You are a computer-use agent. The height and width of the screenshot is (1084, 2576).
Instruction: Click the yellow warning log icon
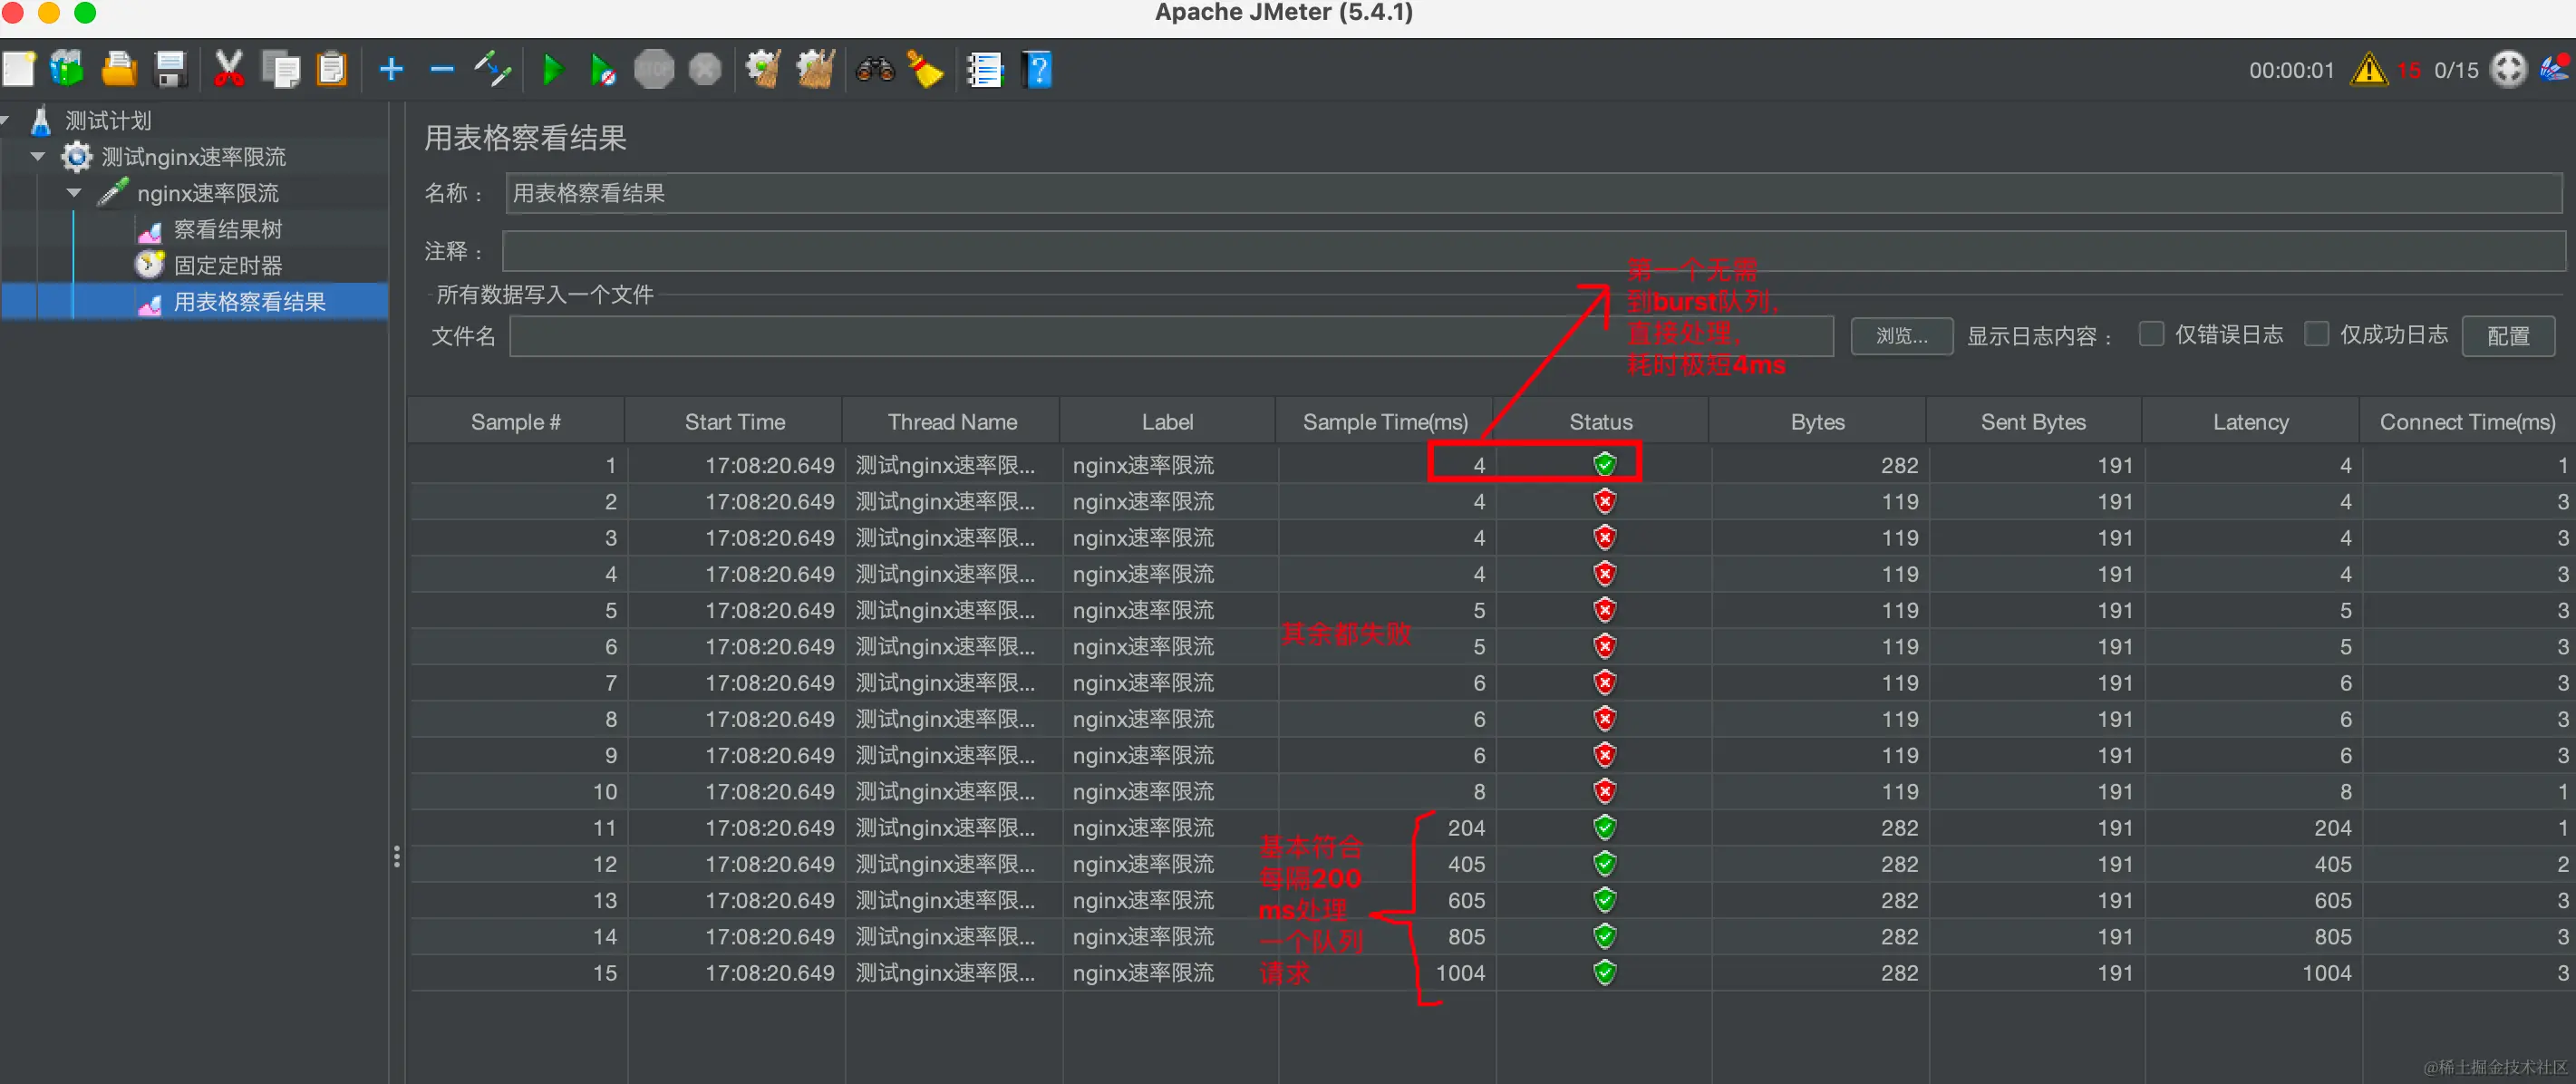click(2368, 70)
